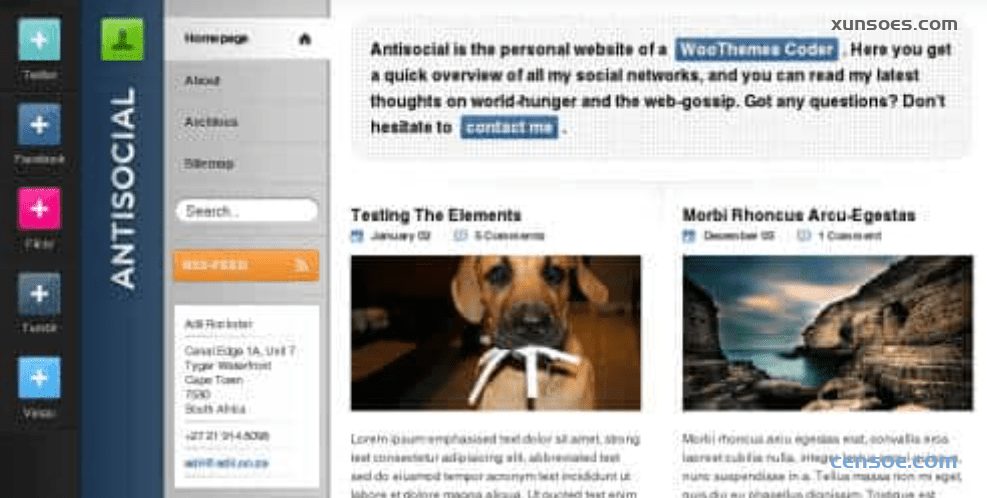This screenshot has width=987, height=498.
Task: Expand the Facebook plus icon
Action: (x=39, y=125)
